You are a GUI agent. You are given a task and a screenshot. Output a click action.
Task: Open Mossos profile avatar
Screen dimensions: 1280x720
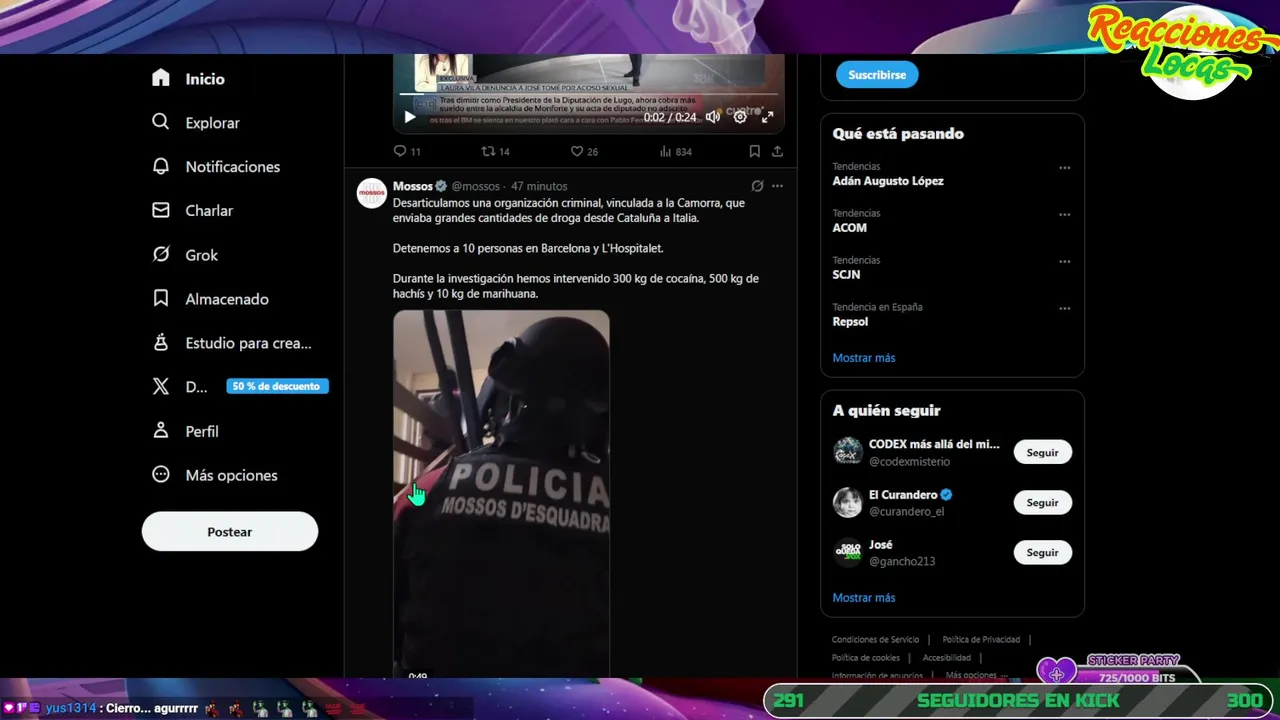point(372,193)
